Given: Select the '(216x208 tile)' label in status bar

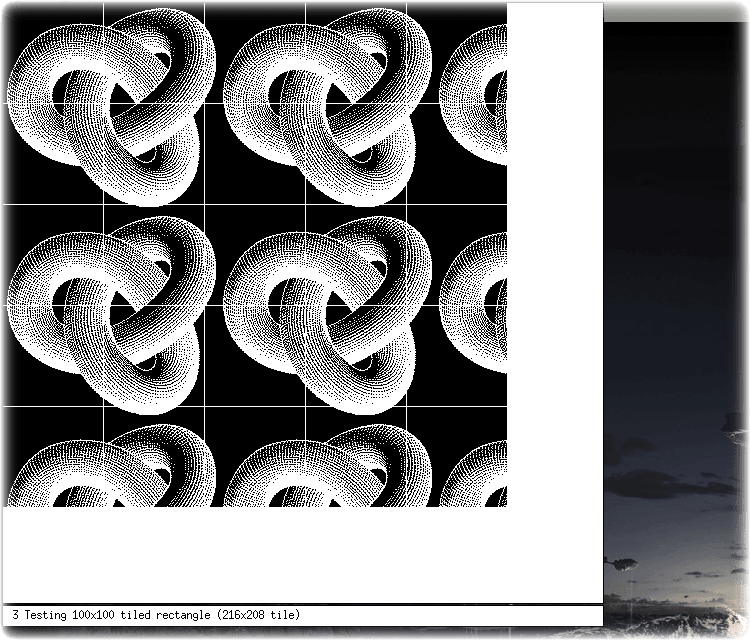Looking at the screenshot, I should 258,615.
